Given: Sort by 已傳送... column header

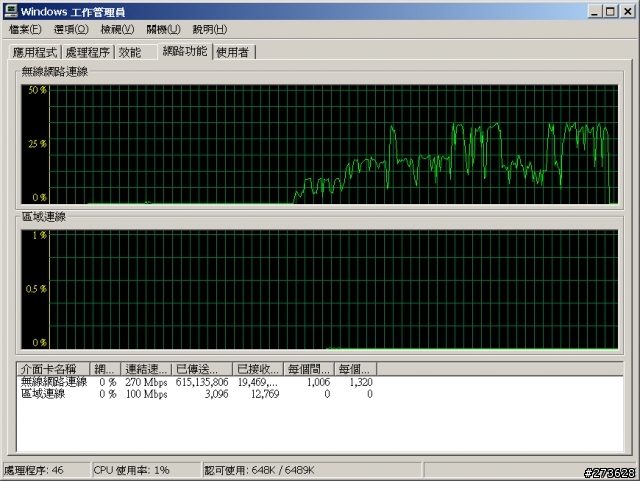Looking at the screenshot, I should click(202, 369).
